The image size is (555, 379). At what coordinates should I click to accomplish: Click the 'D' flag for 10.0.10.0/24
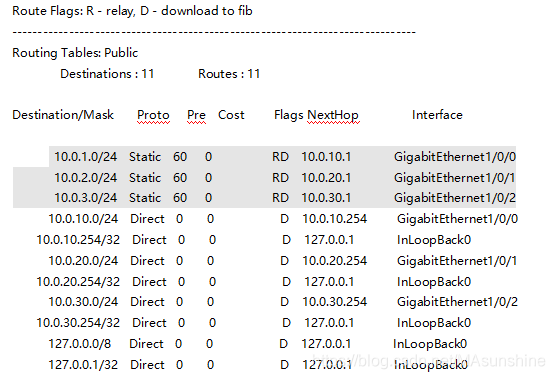pyautogui.click(x=284, y=219)
